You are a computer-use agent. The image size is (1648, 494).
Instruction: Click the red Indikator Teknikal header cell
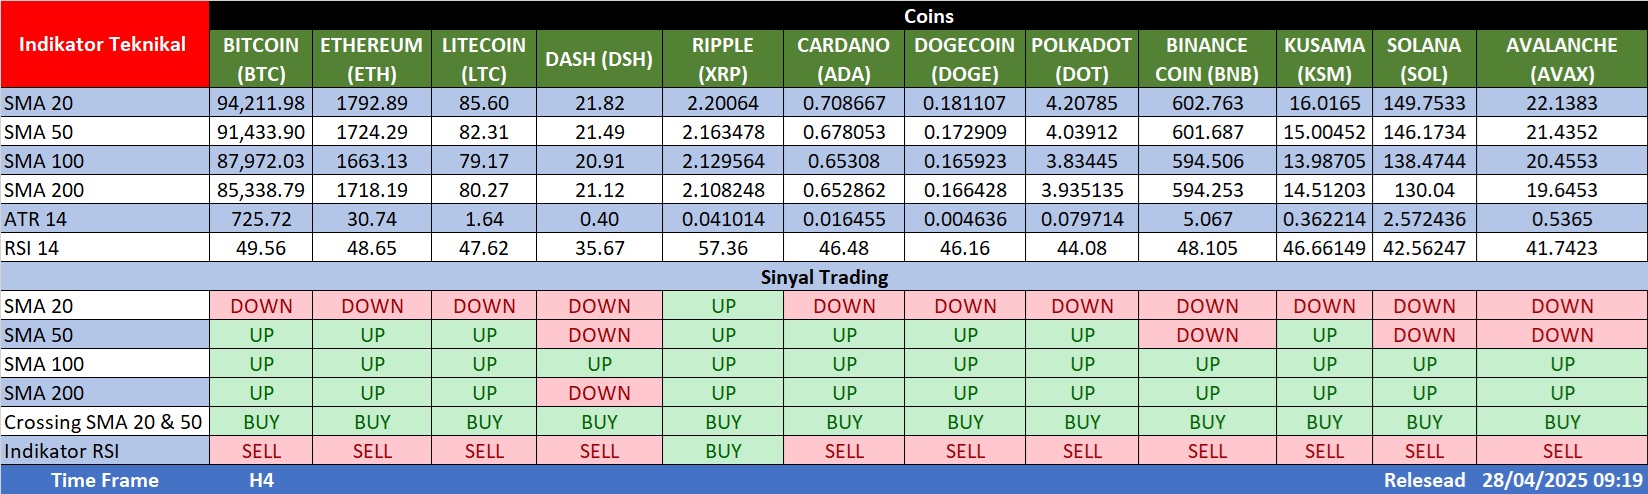click(x=103, y=44)
